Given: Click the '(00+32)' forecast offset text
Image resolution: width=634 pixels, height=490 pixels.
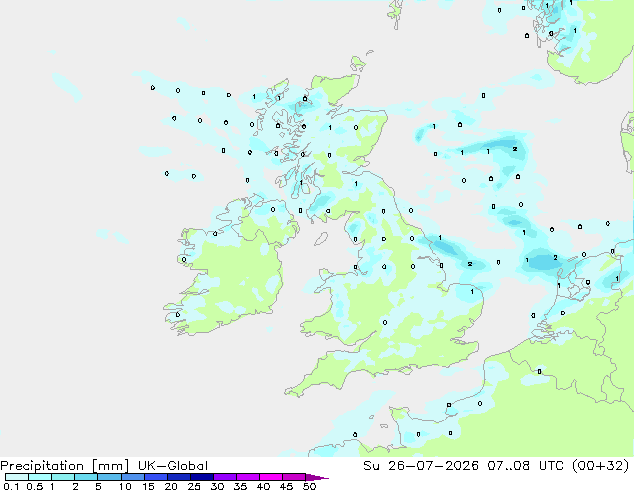Looking at the screenshot, I should 600,466.
